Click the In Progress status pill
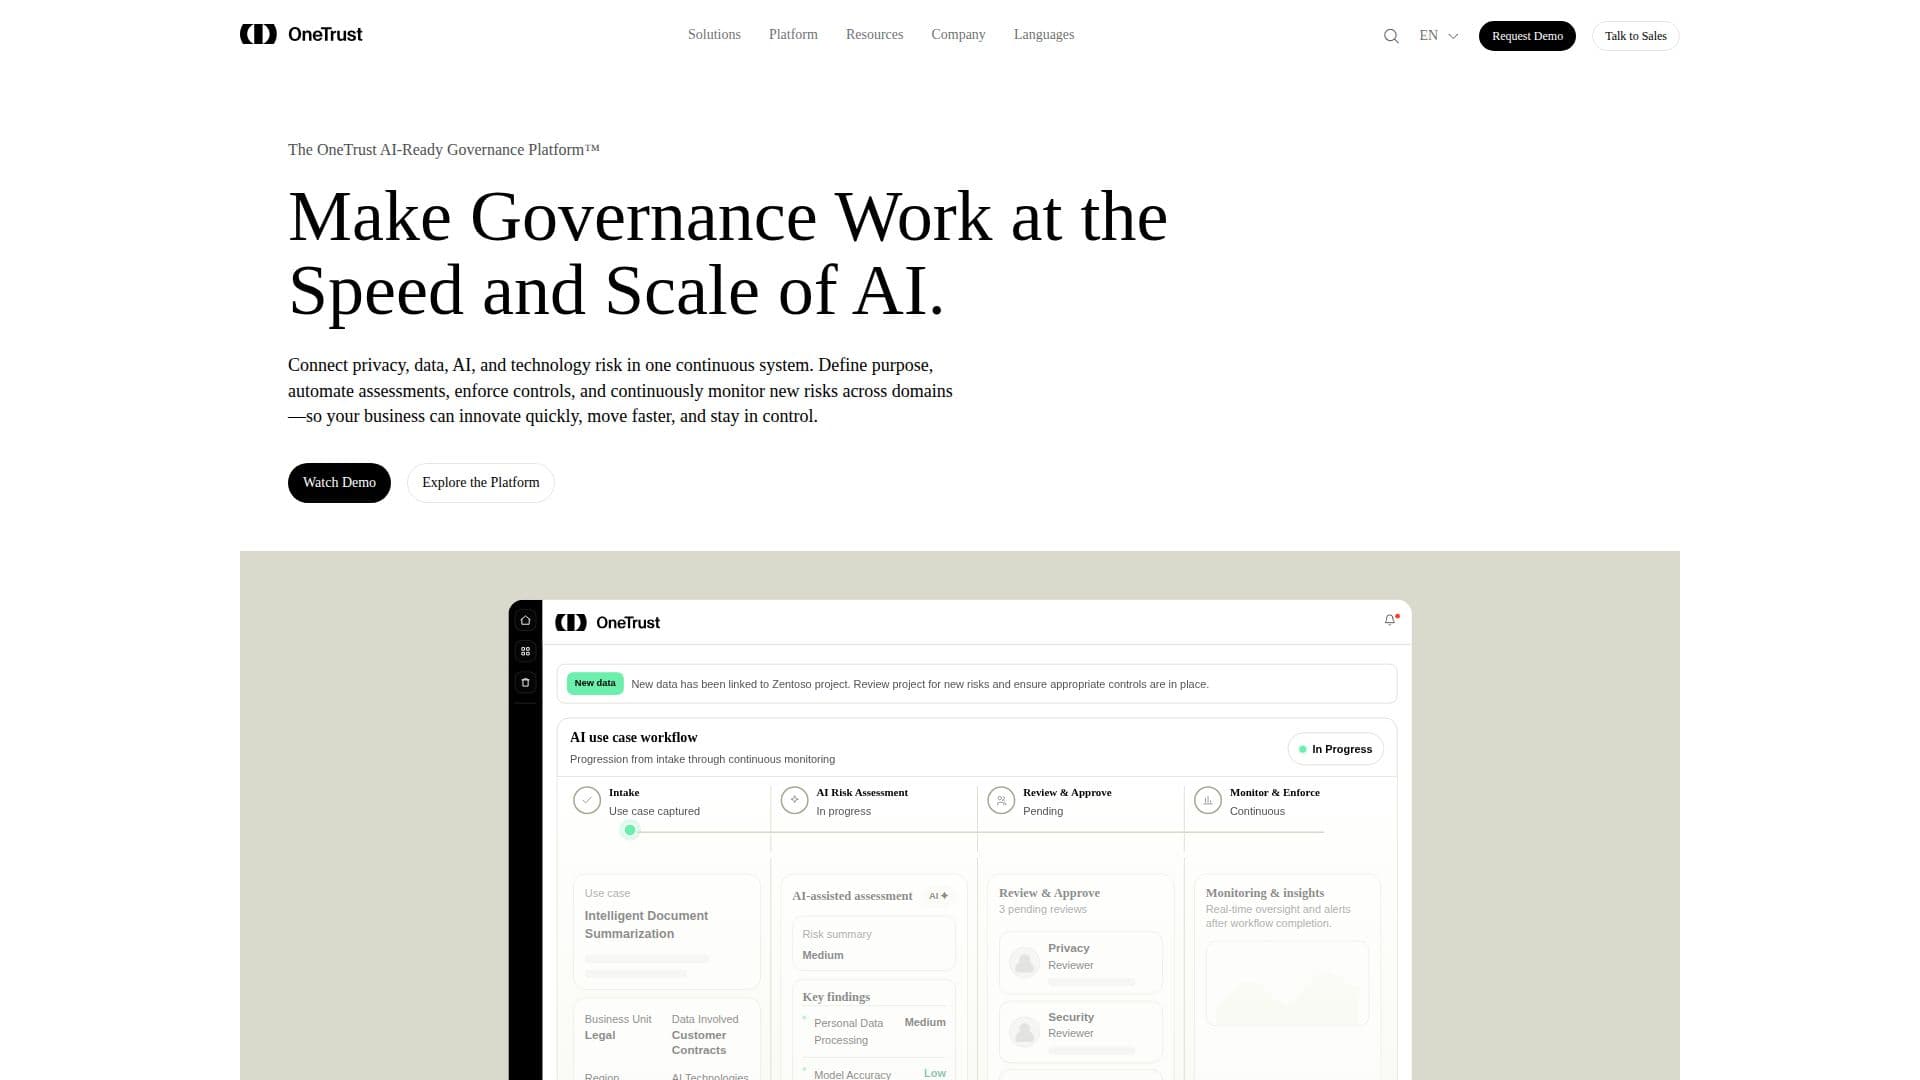 [x=1335, y=749]
